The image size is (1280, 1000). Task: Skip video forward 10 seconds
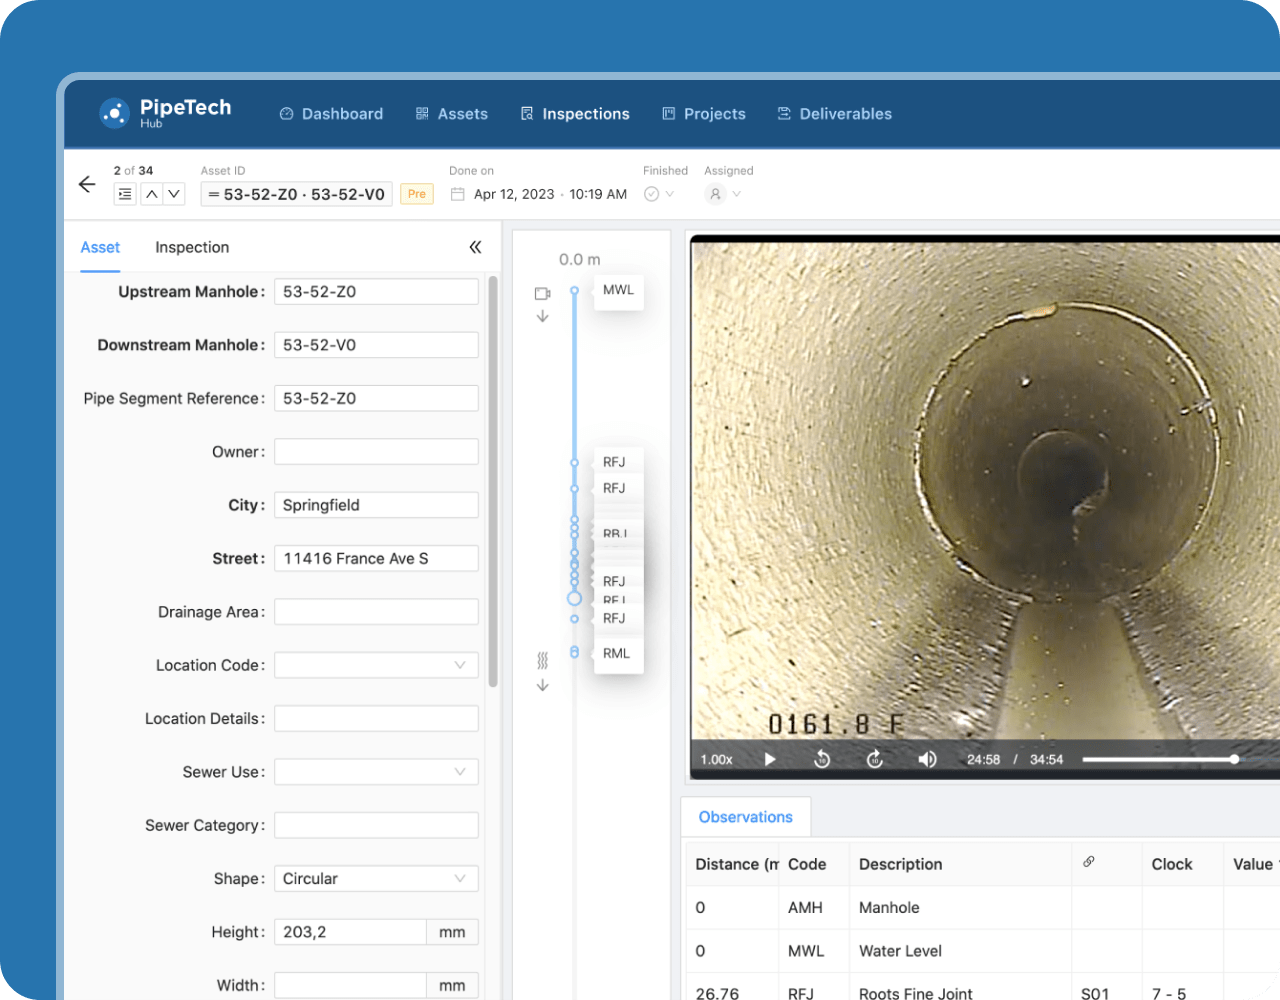coord(874,759)
